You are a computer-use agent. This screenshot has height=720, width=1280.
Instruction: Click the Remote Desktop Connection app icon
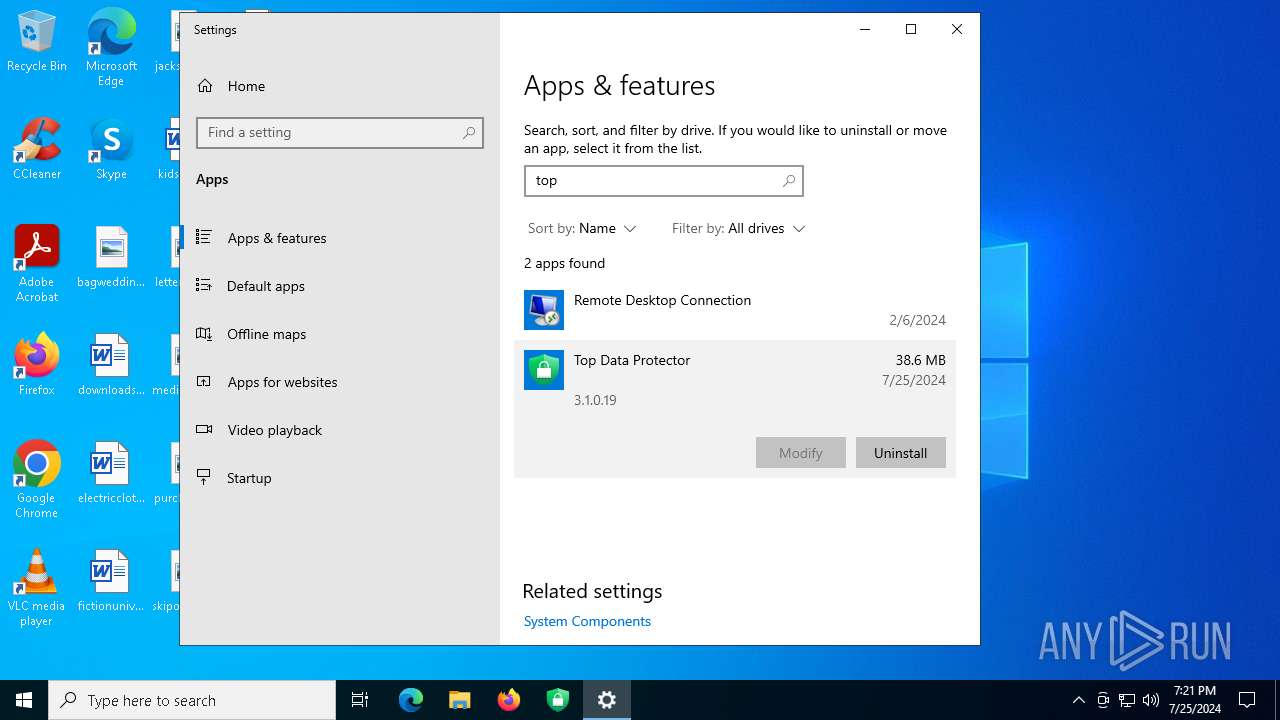click(x=544, y=310)
